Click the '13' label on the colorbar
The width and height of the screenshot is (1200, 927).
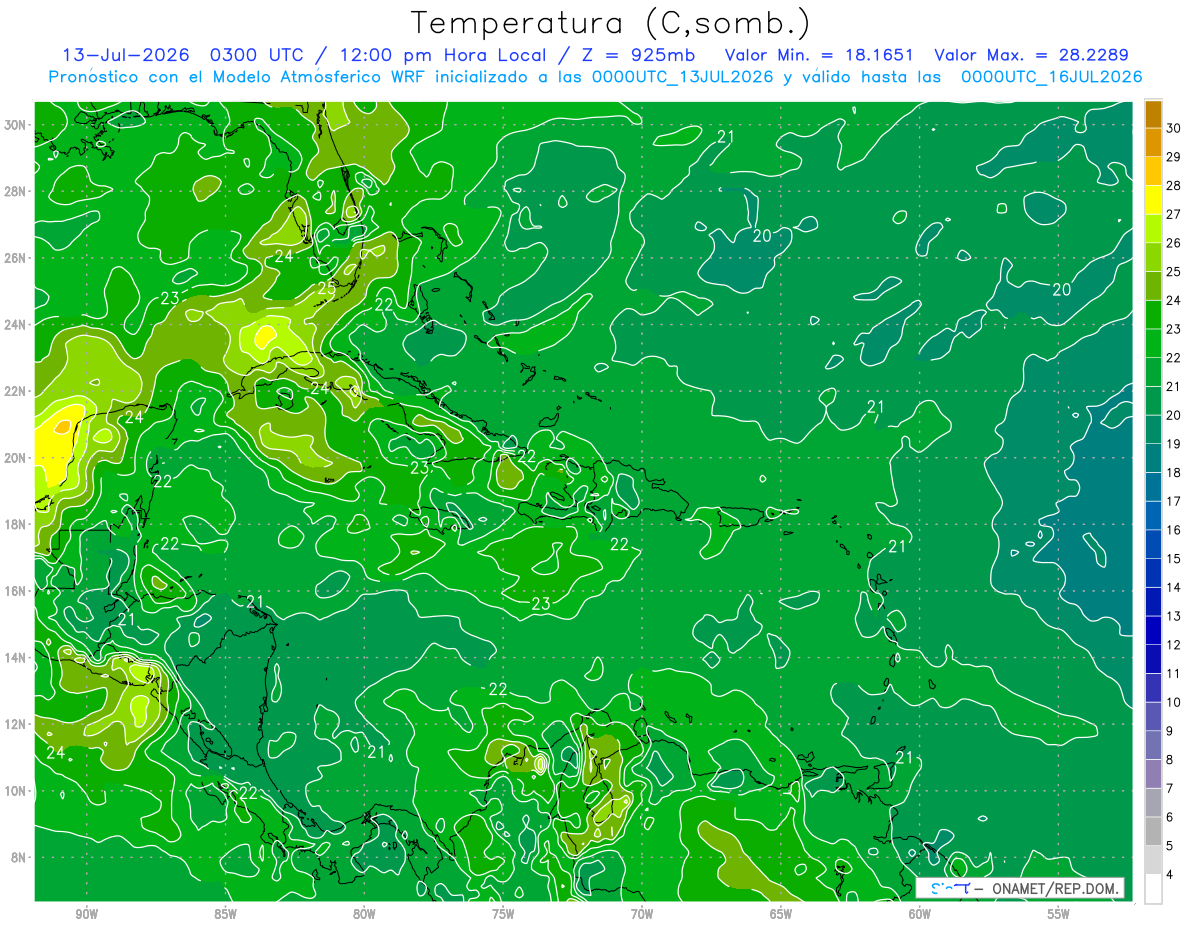[1174, 616]
